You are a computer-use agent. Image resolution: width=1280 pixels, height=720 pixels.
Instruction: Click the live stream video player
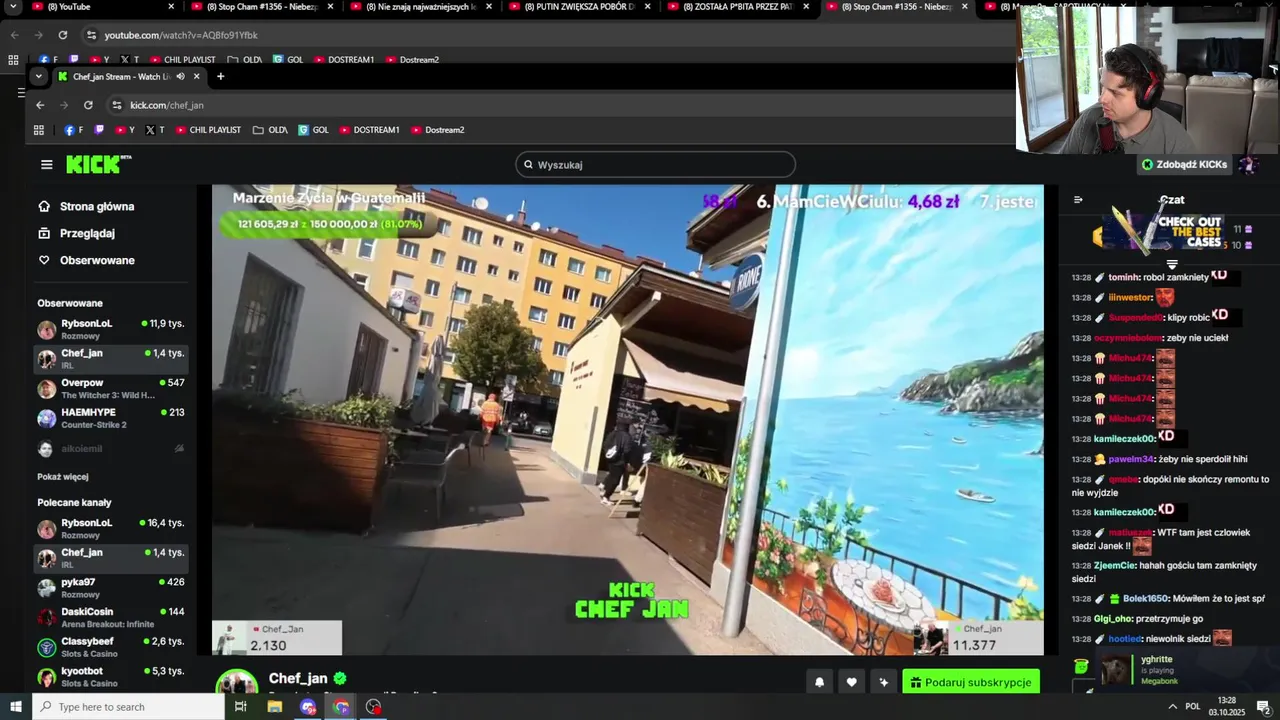pyautogui.click(x=627, y=420)
